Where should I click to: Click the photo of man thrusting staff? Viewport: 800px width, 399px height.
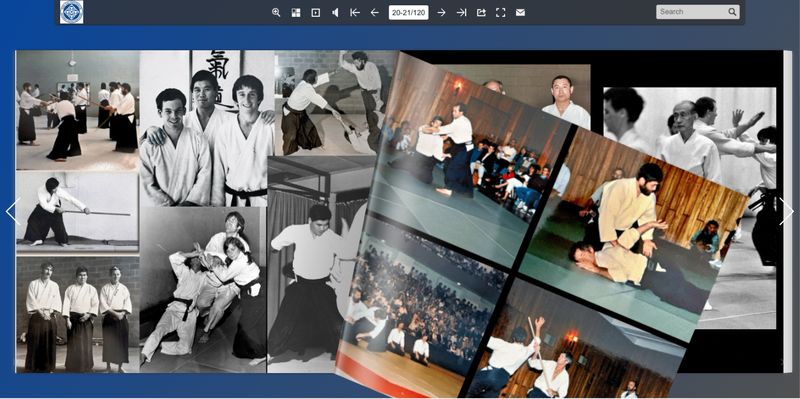pyautogui.click(x=77, y=211)
